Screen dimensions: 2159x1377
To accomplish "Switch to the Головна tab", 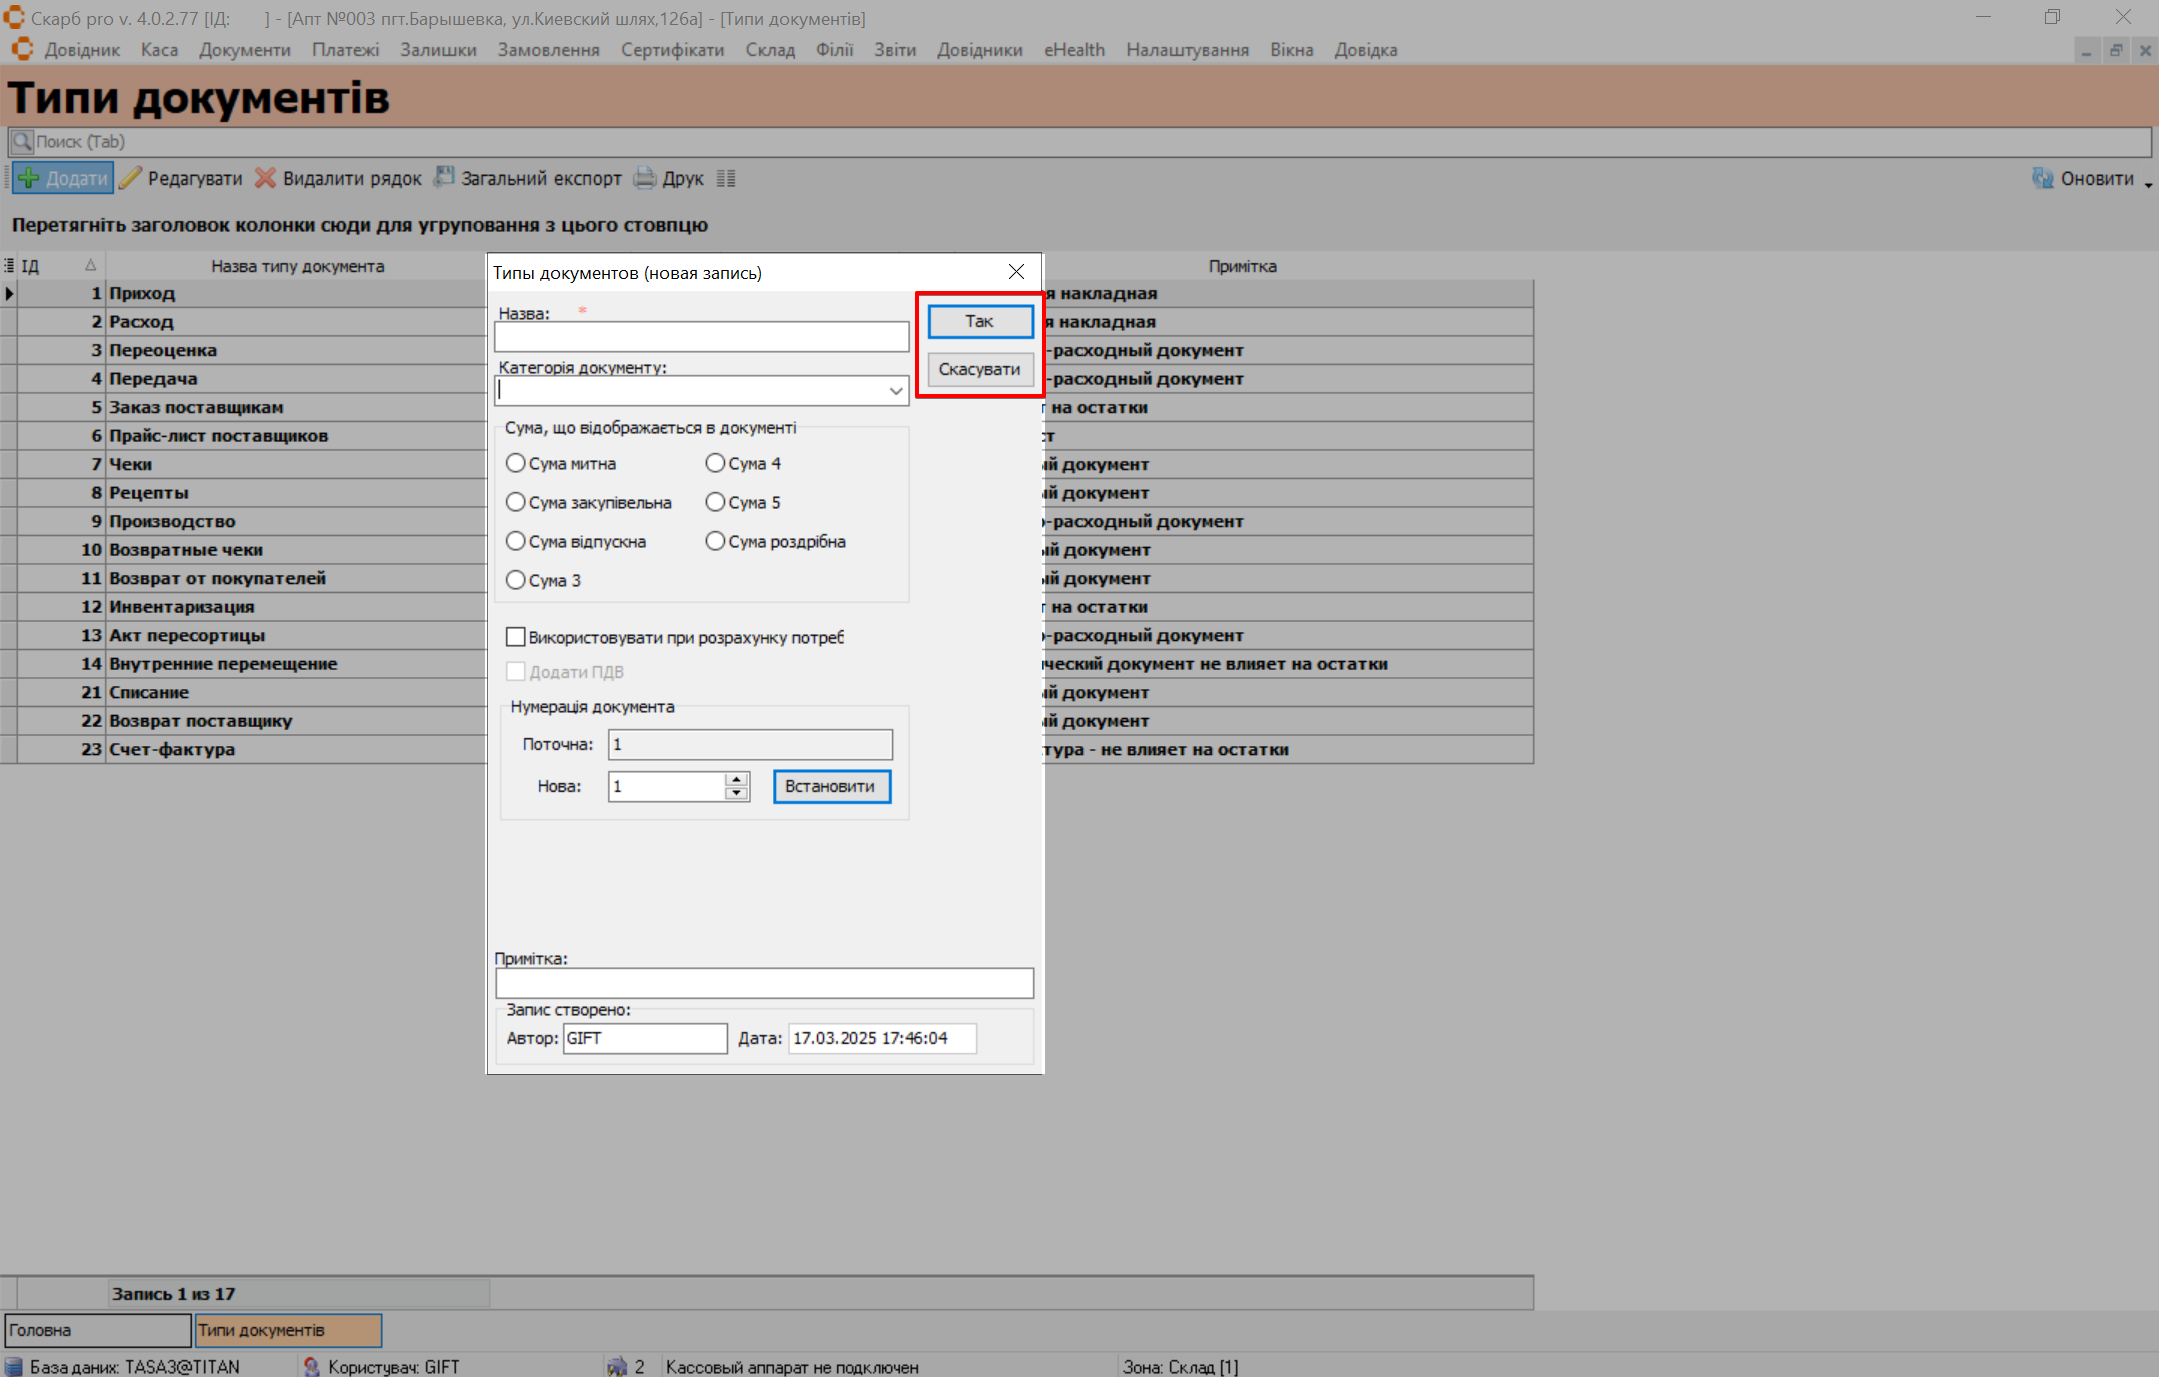I will [x=97, y=1330].
